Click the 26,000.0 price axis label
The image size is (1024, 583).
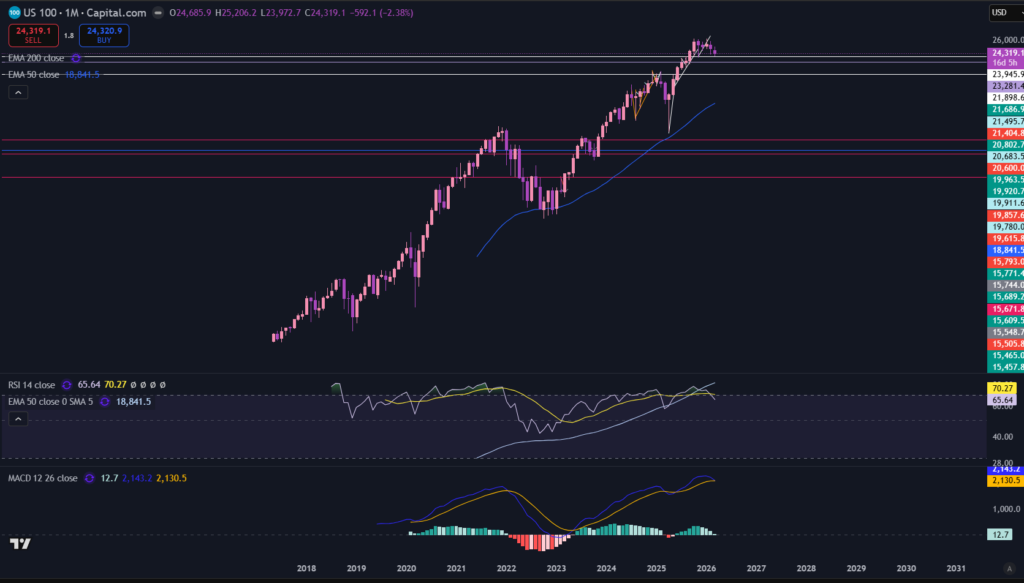pyautogui.click(x=1007, y=40)
